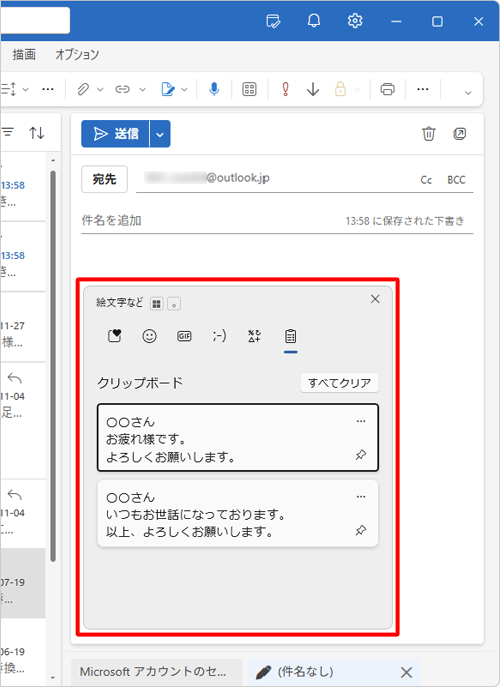The image size is (500, 687).
Task: Pin the いつもお世話になっております clipboard item
Action: click(361, 530)
